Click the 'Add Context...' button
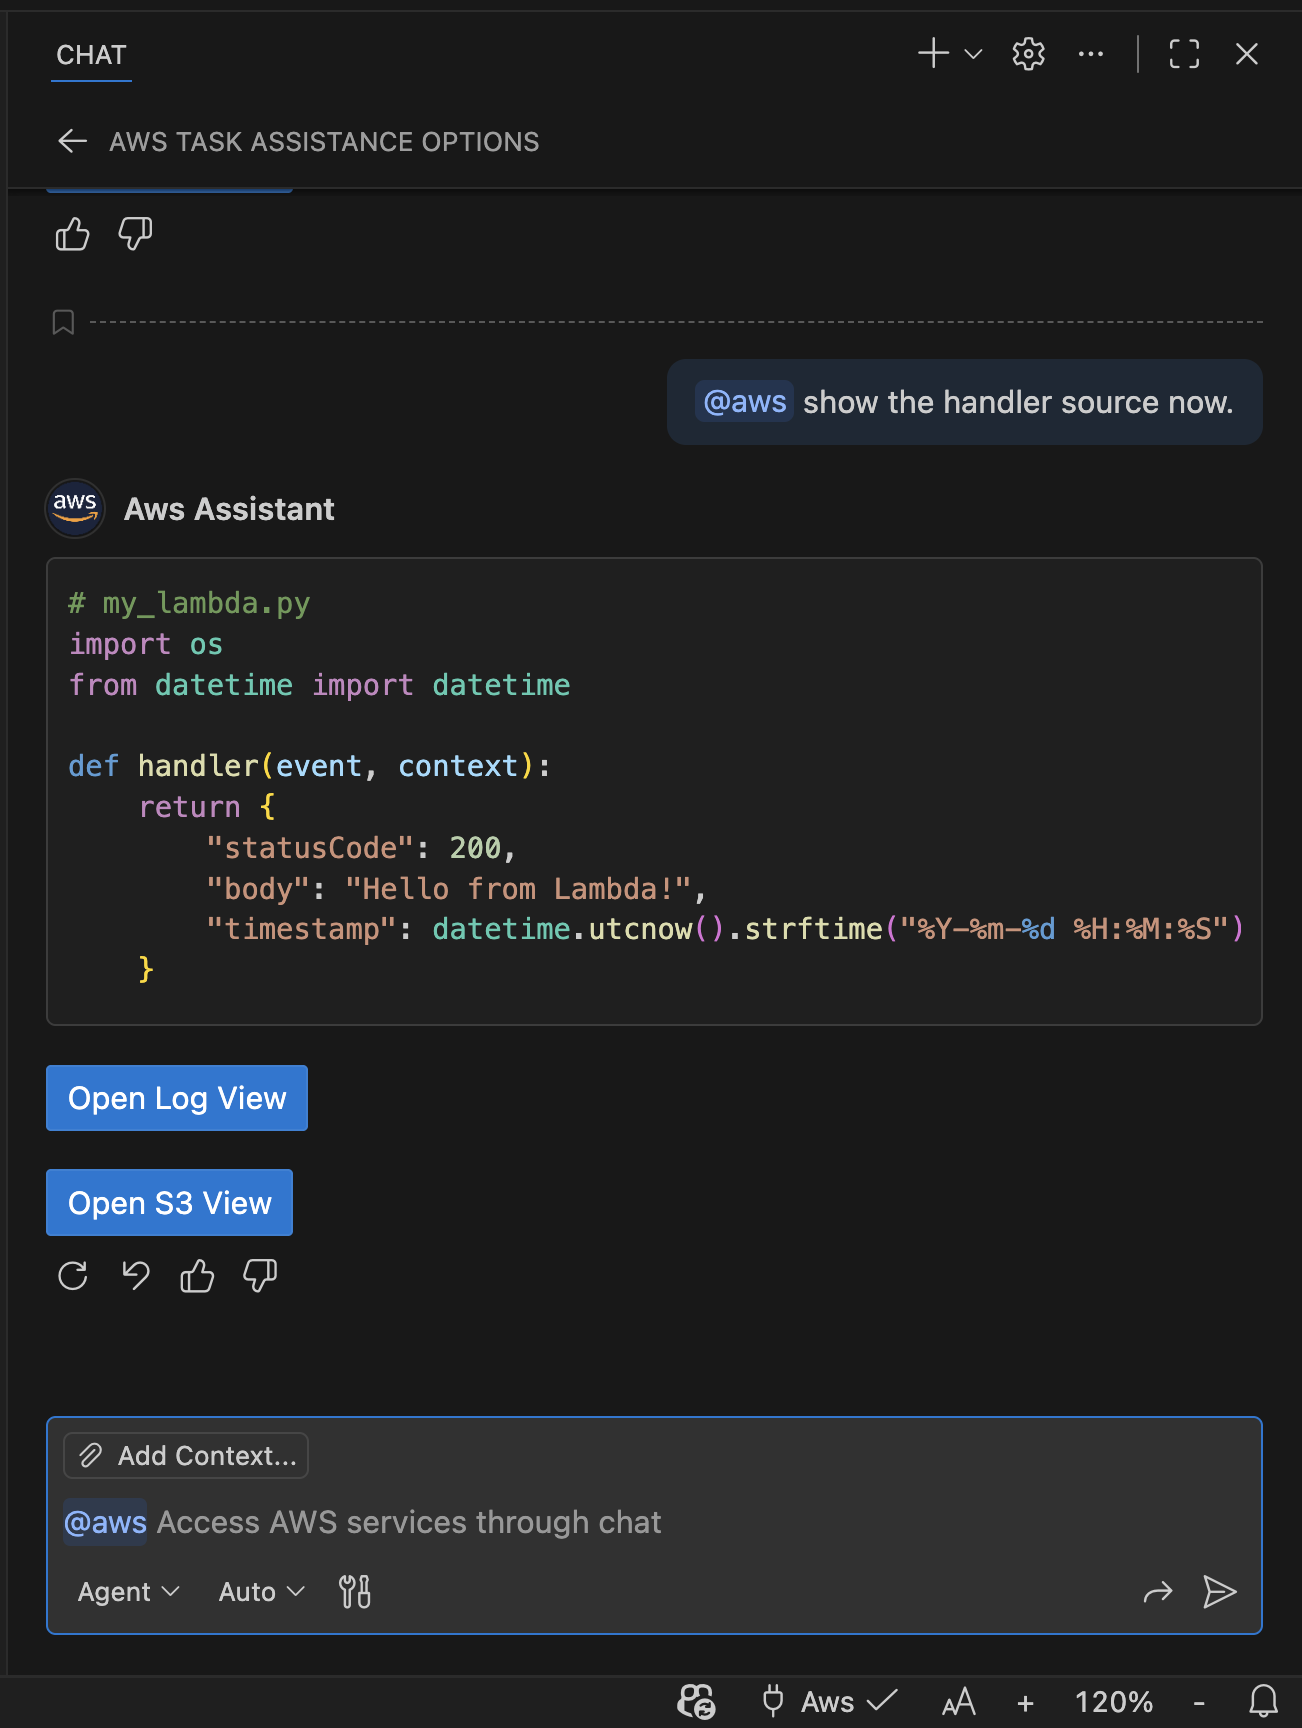 click(186, 1456)
